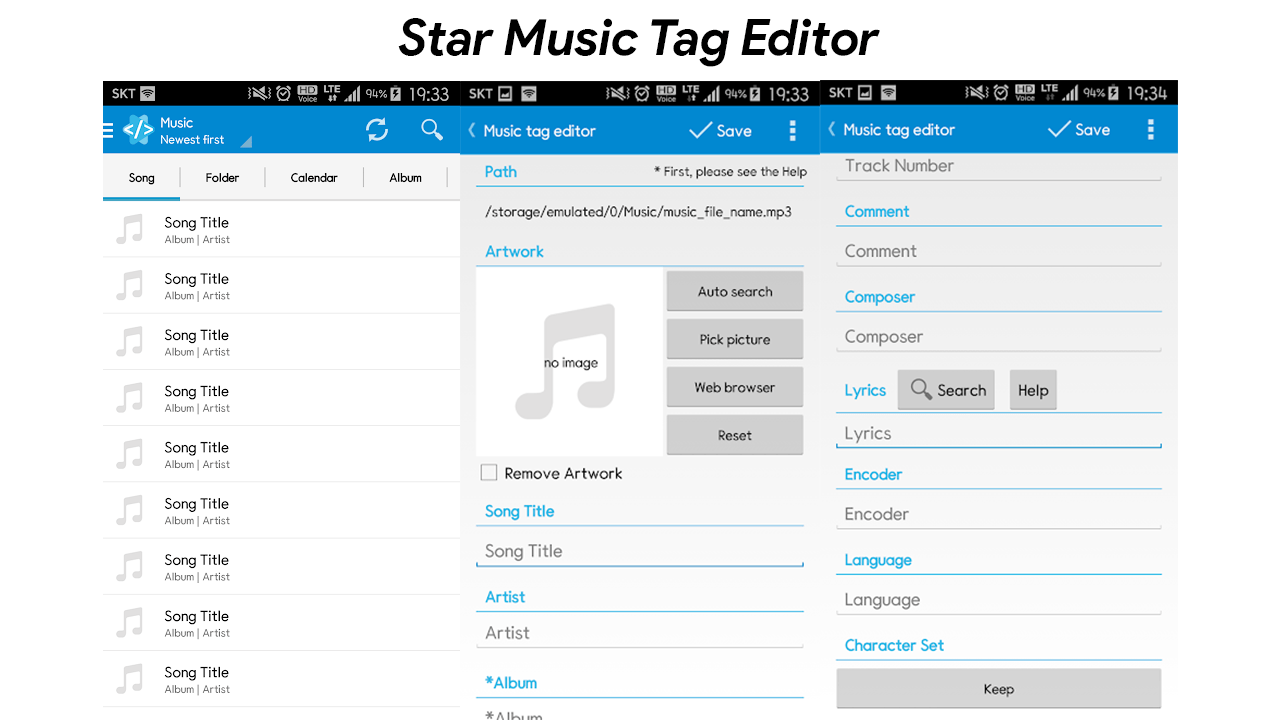The image size is (1280, 720).
Task: Tap the music note thumbnail of first song
Action: [128, 229]
